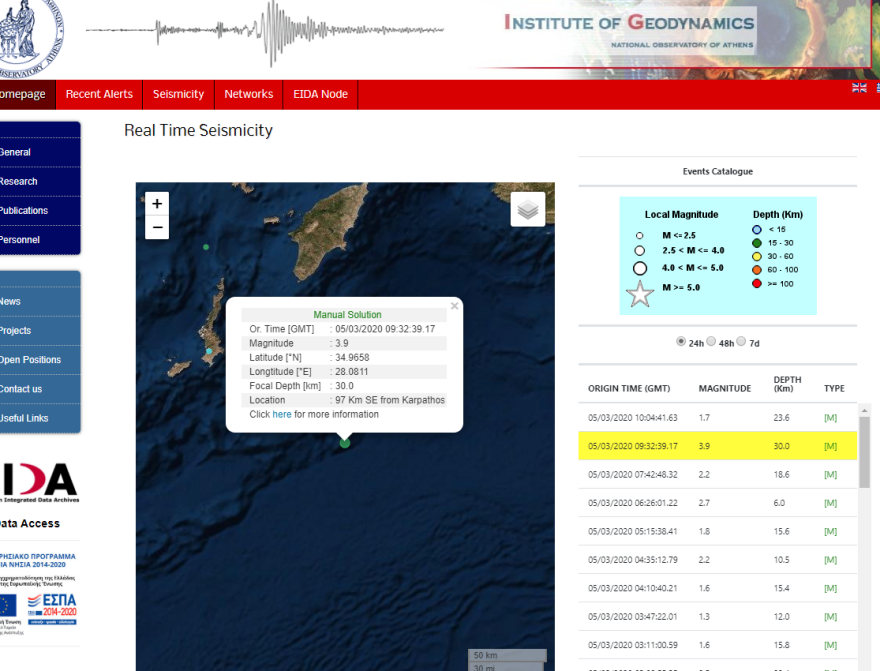Click the 'here' link for more information
This screenshot has width=880, height=671.
point(282,414)
